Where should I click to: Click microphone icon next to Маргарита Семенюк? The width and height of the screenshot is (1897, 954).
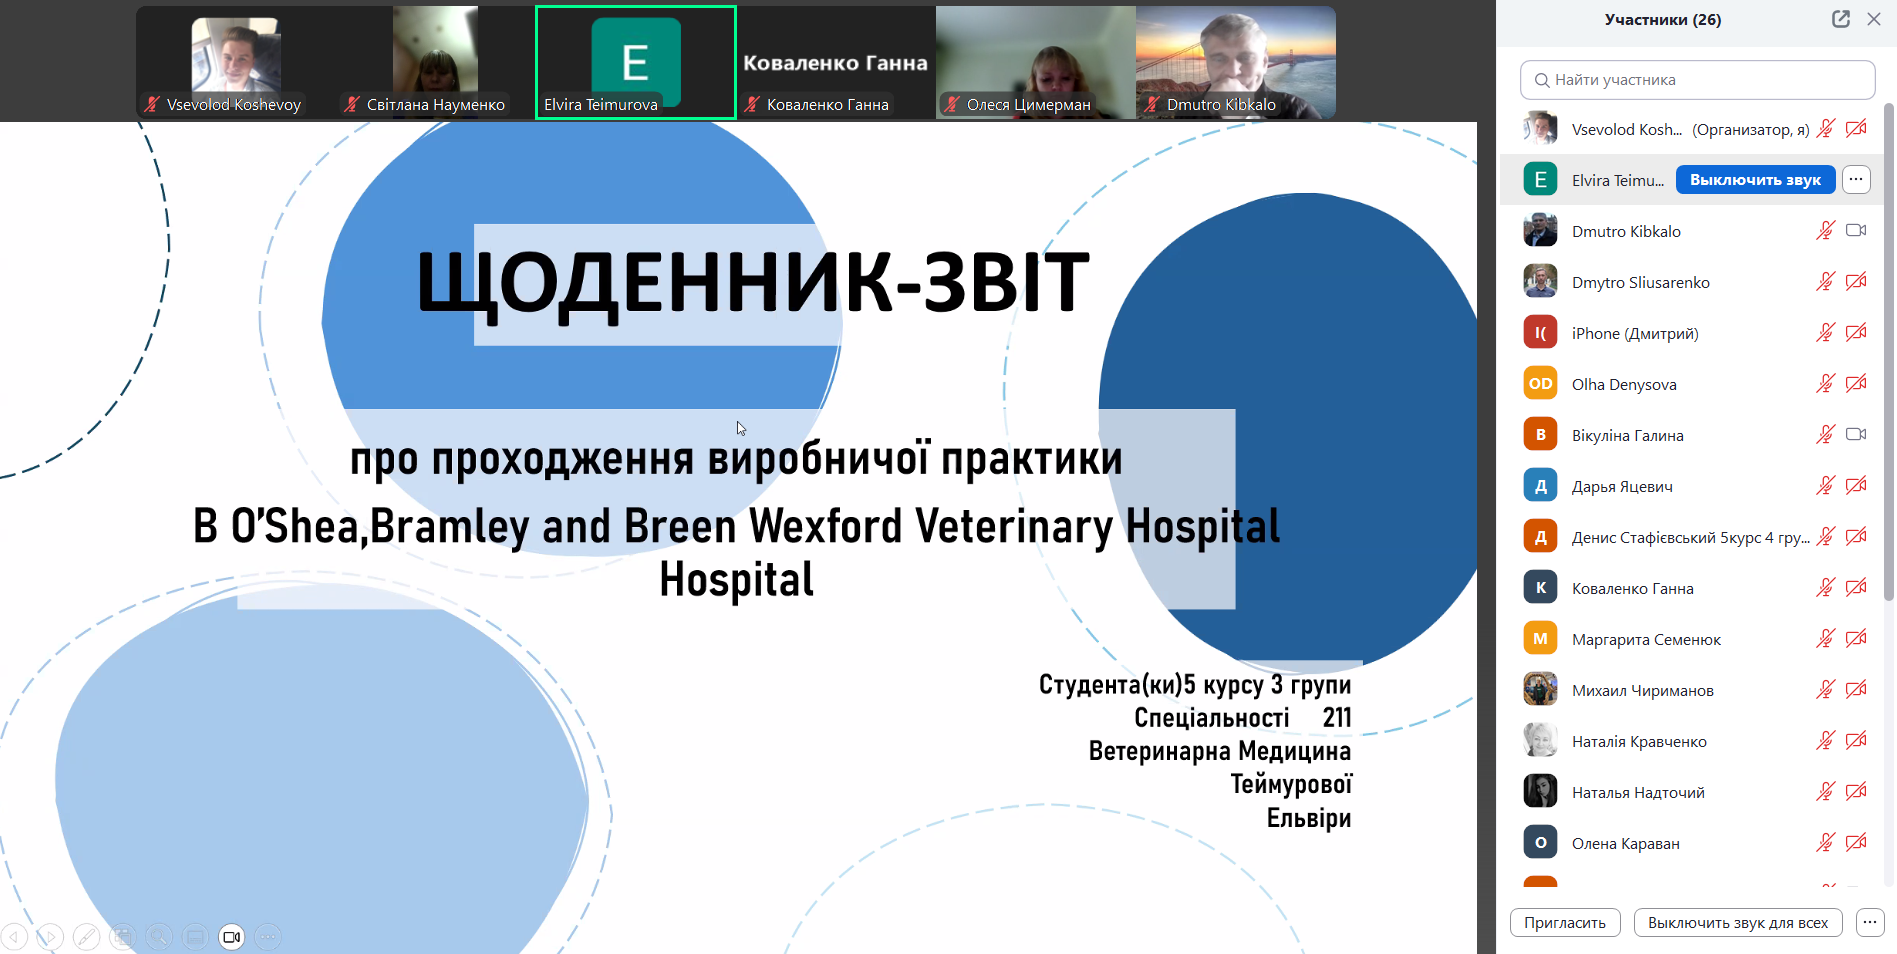[x=1826, y=639]
